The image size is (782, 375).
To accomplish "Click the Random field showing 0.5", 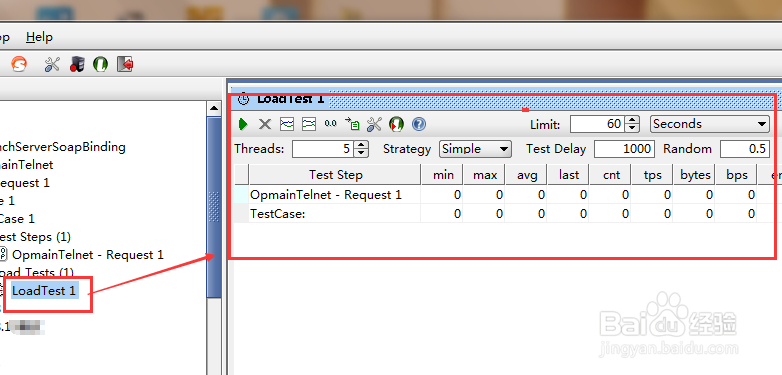I will [x=744, y=149].
